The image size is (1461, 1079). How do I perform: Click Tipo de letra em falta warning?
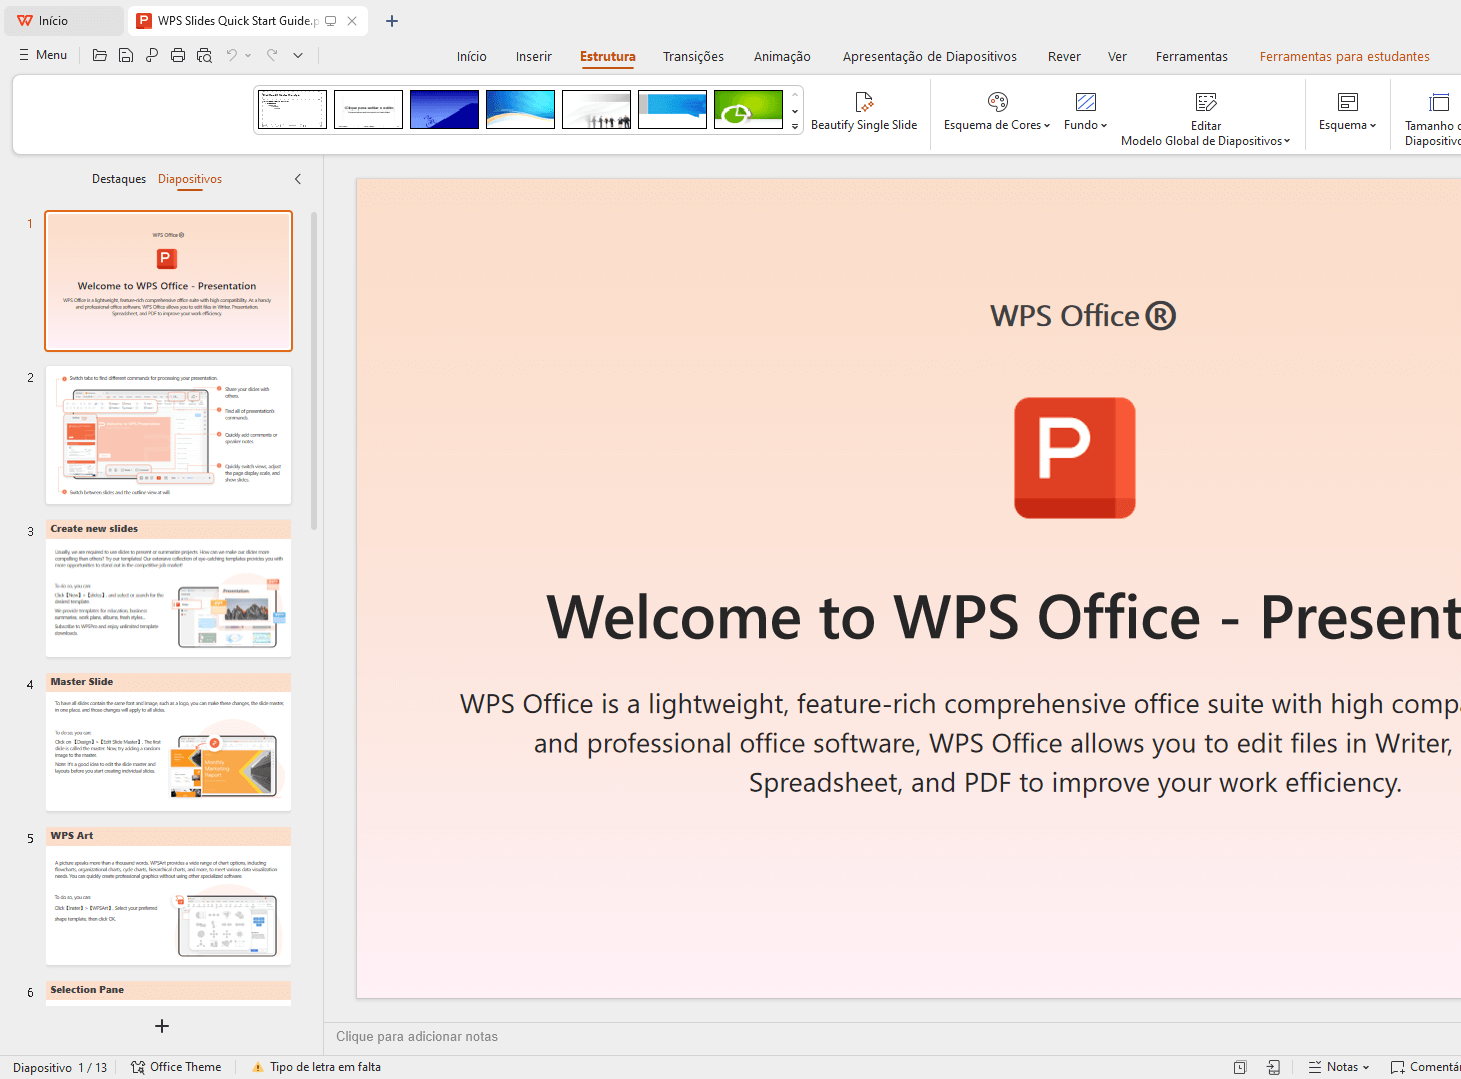[x=317, y=1067]
